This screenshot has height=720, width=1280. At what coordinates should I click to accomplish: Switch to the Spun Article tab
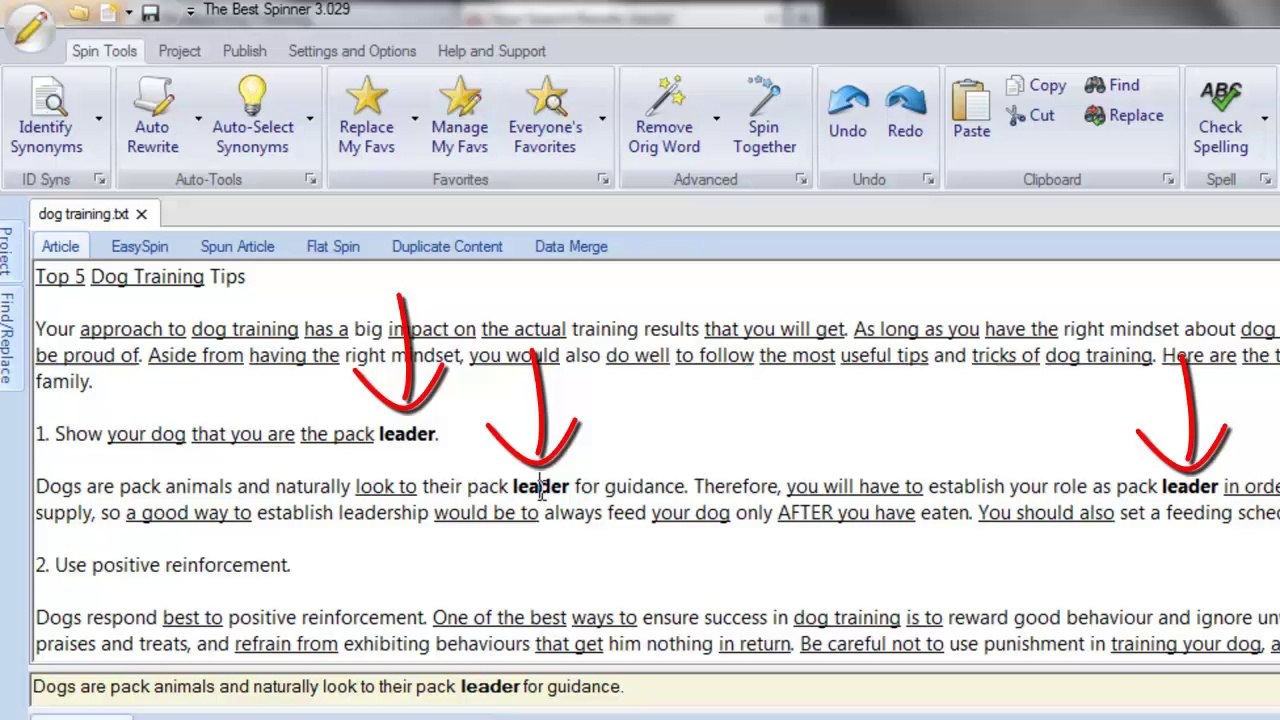point(237,246)
